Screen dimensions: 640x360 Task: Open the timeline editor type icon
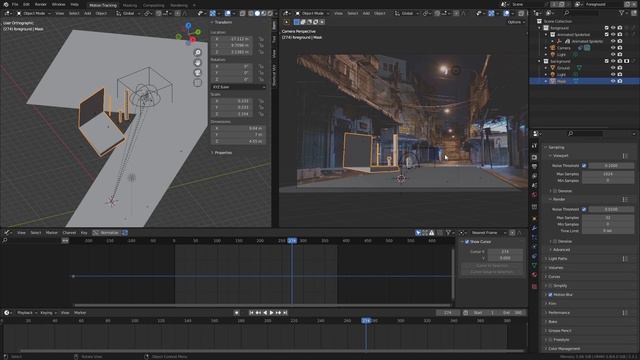(x=7, y=313)
